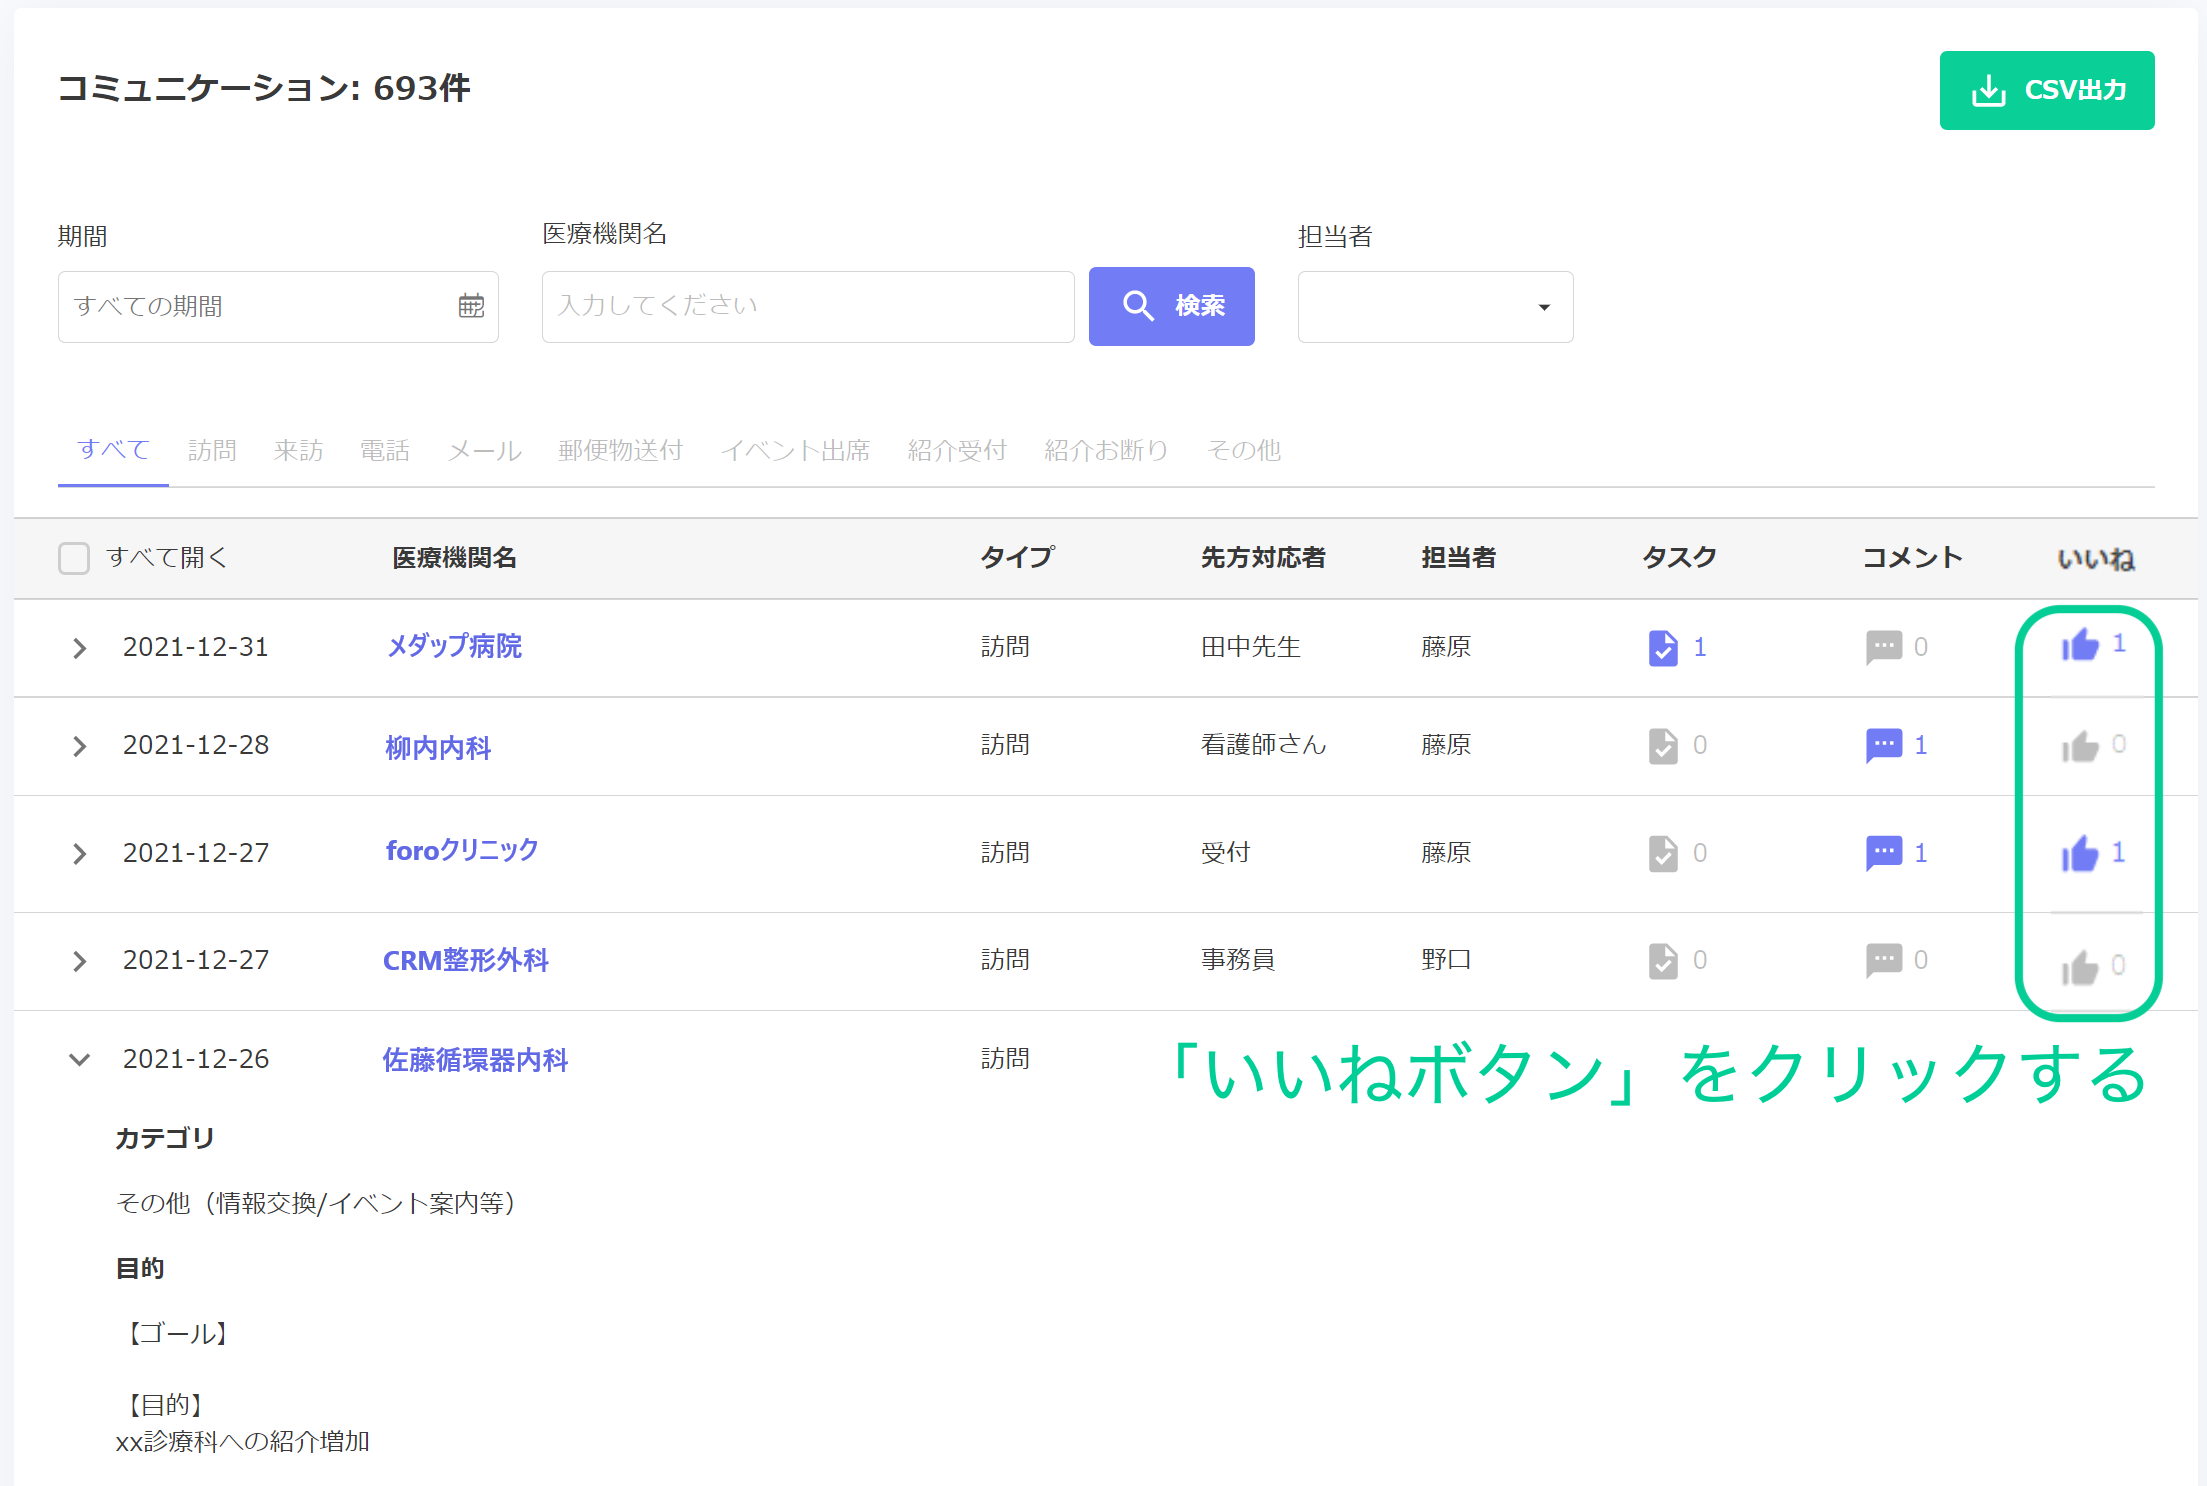Click the 看護師さん cell
The image size is (2207, 1486).
pyautogui.click(x=1263, y=746)
